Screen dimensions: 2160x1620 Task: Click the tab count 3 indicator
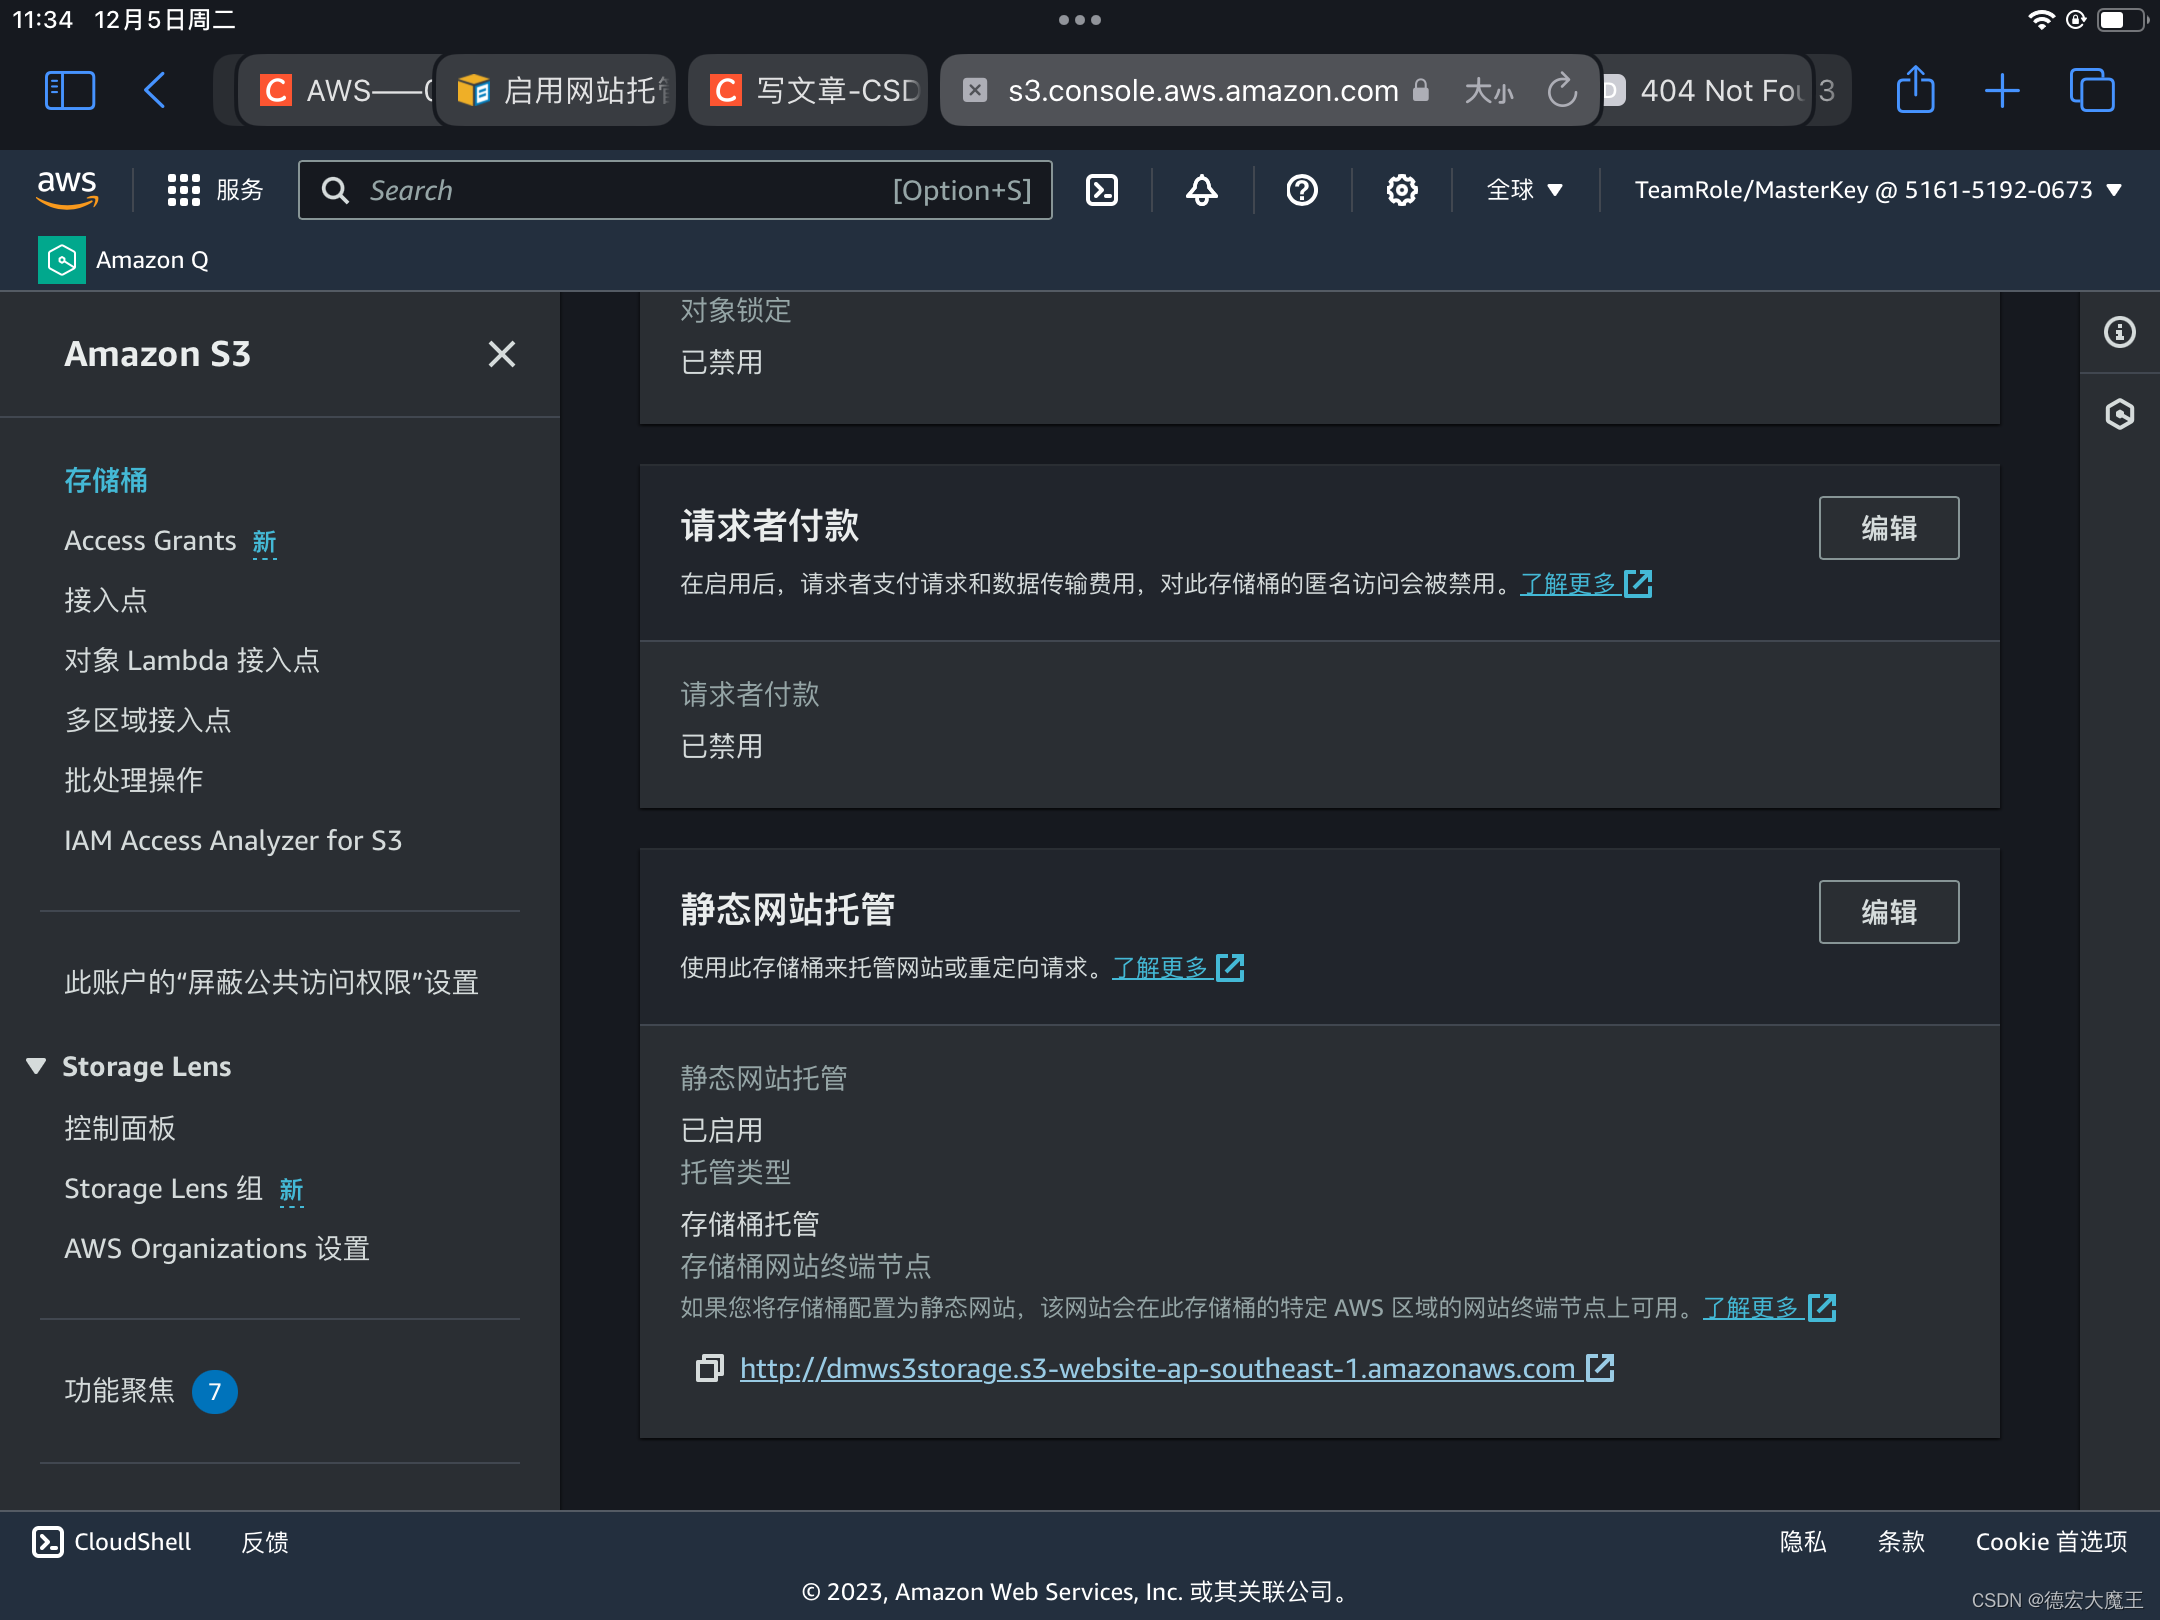(1828, 91)
